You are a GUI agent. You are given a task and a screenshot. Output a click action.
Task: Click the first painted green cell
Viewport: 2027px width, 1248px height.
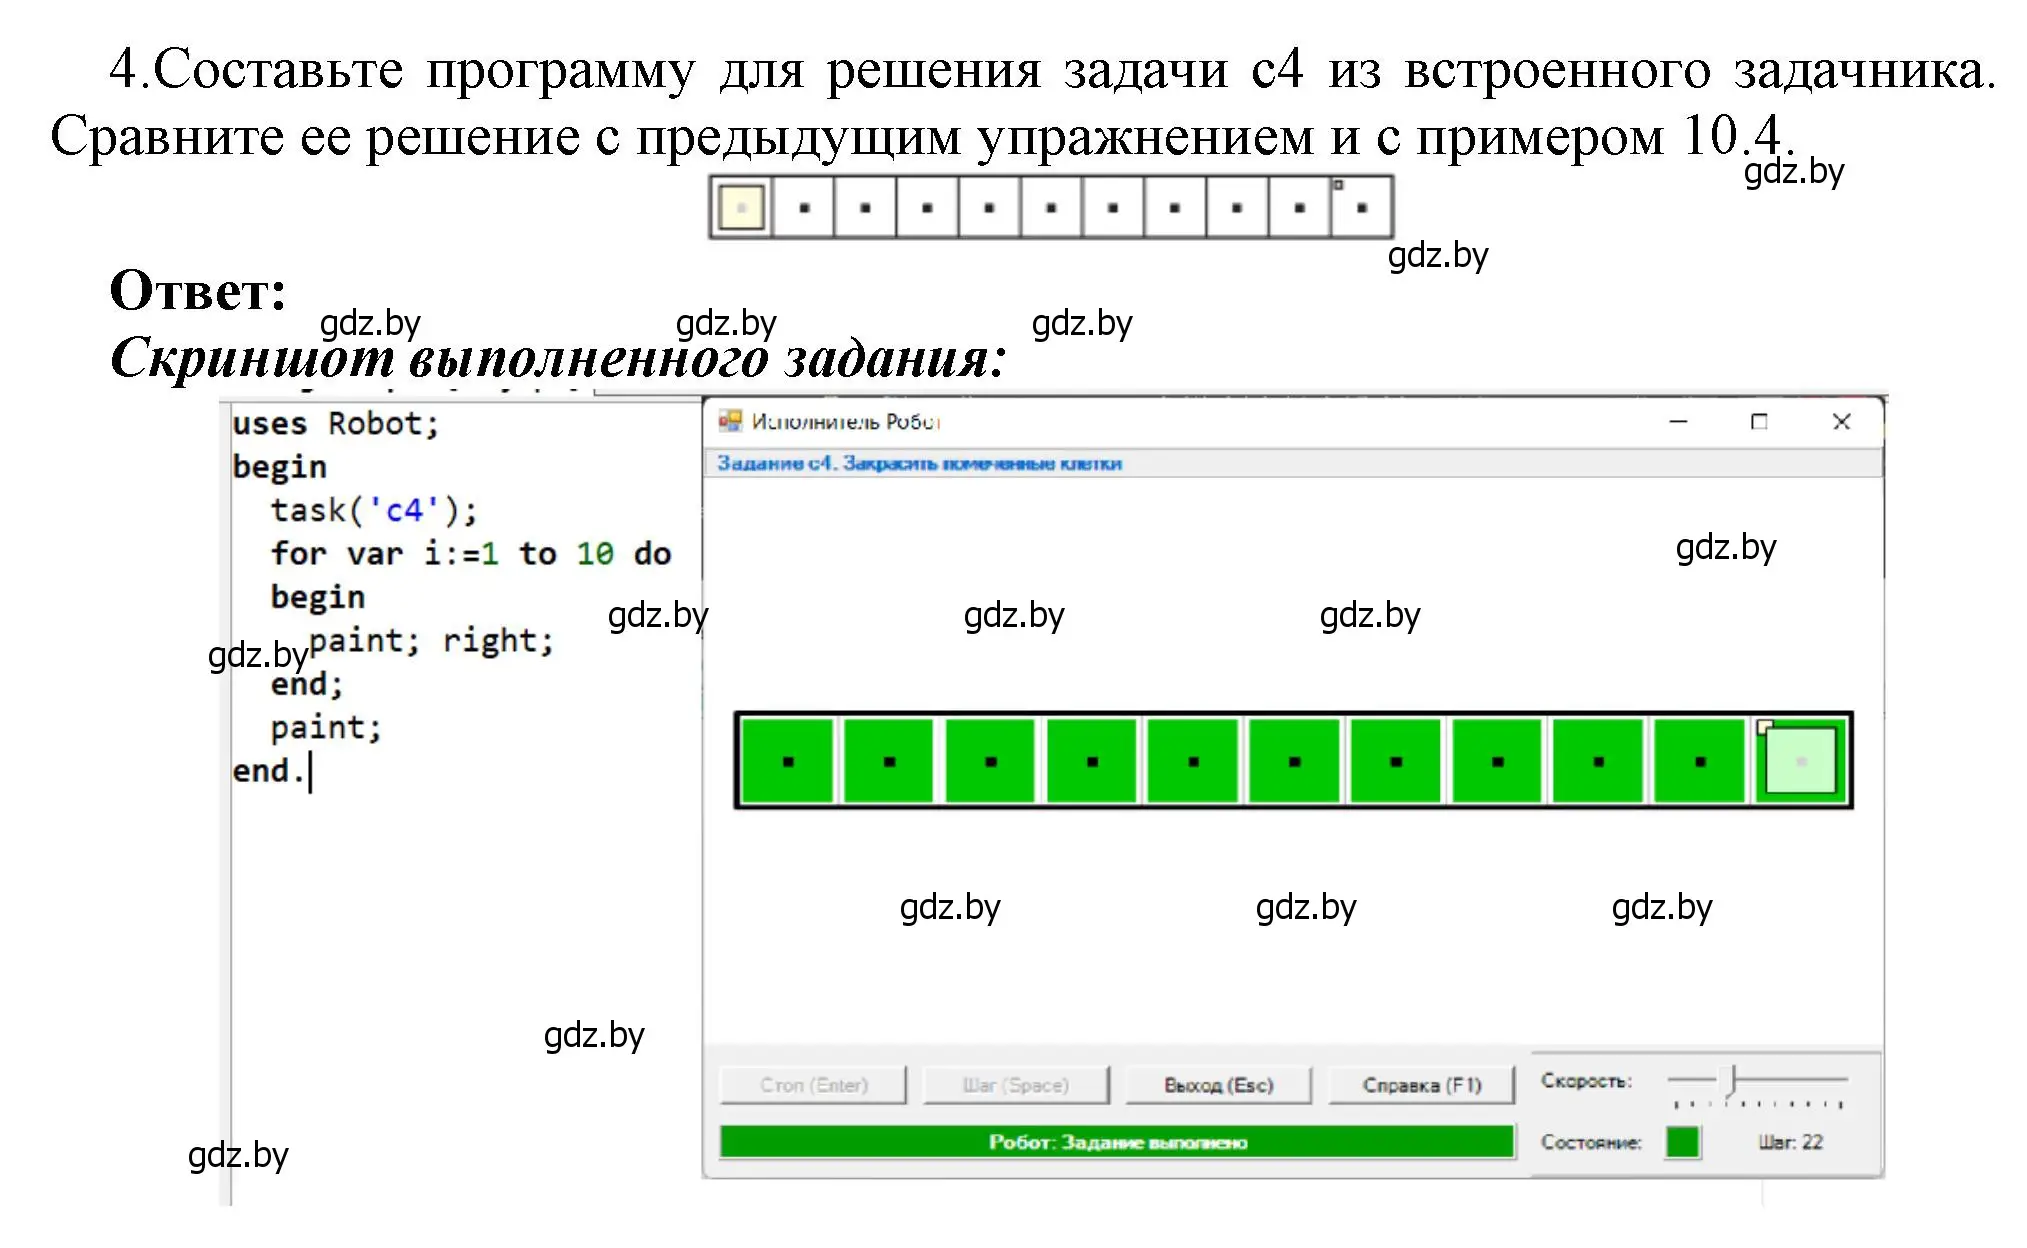pyautogui.click(x=788, y=761)
